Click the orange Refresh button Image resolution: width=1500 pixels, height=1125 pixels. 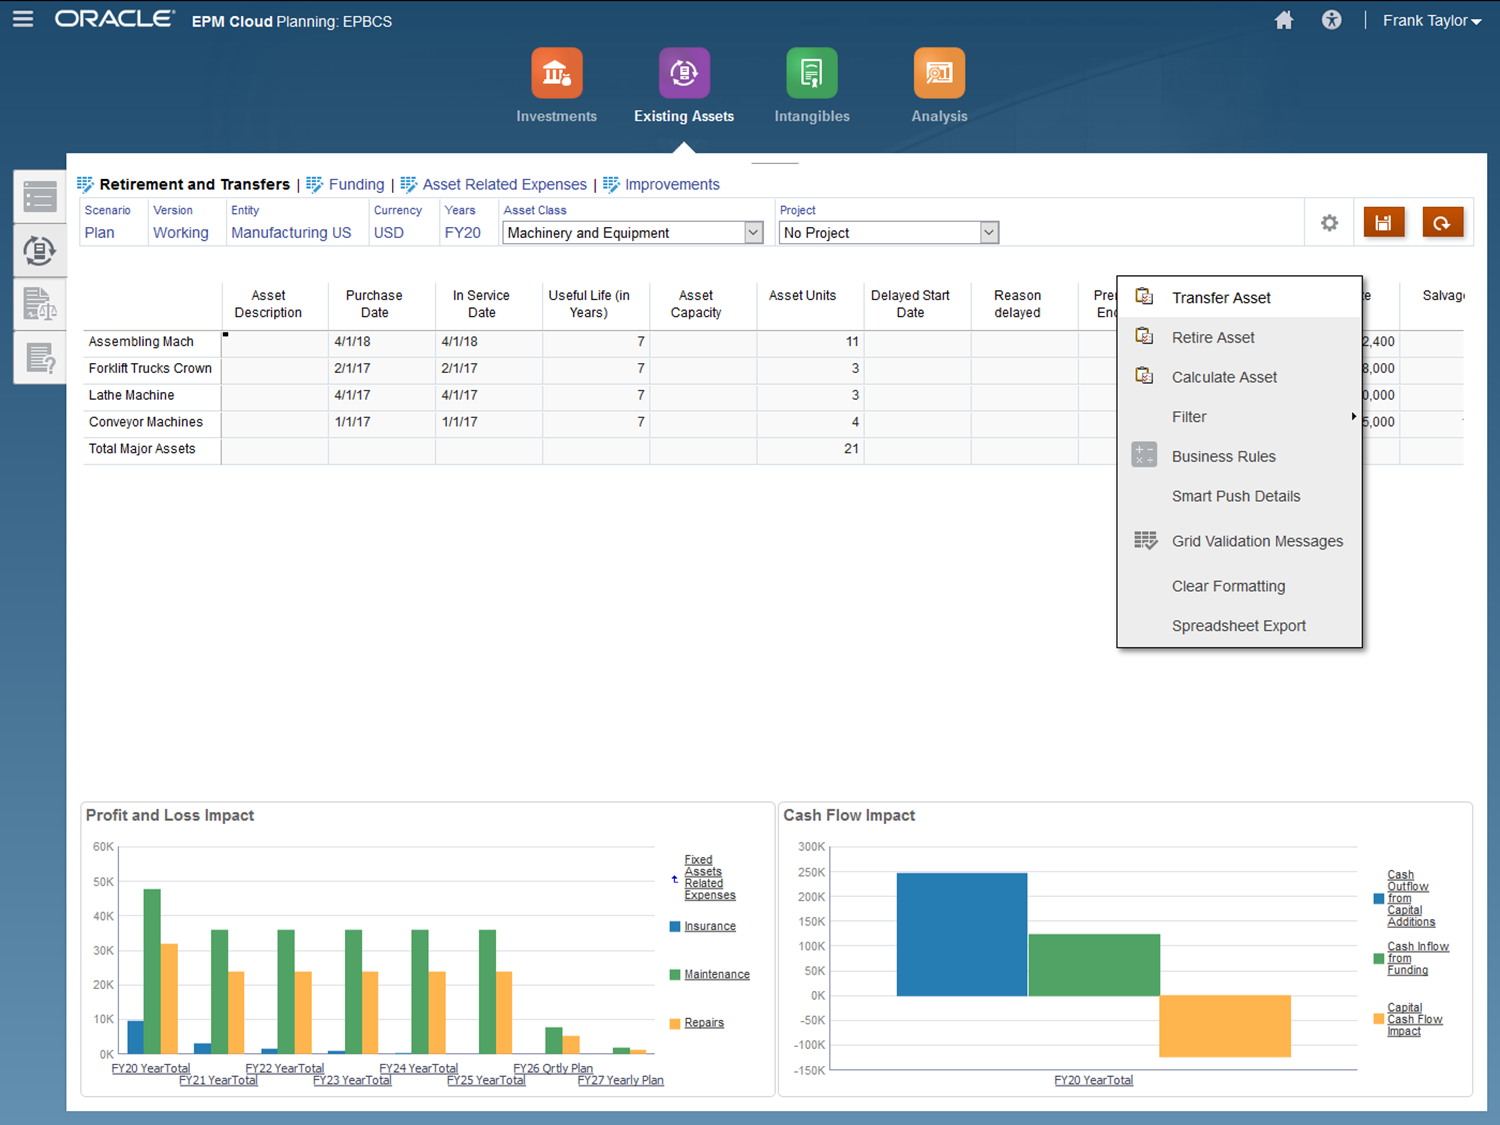1441,223
